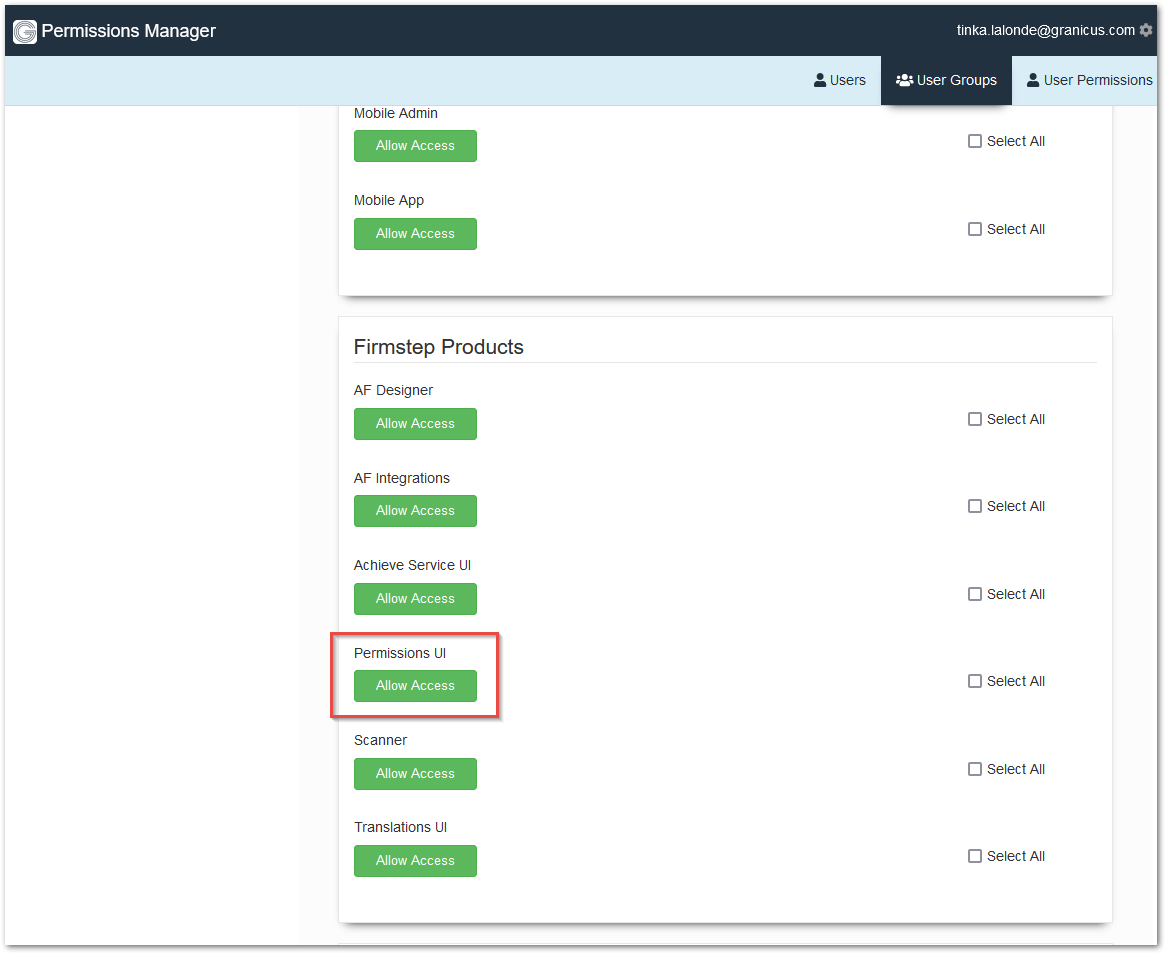Click the Scanner label

(x=381, y=740)
